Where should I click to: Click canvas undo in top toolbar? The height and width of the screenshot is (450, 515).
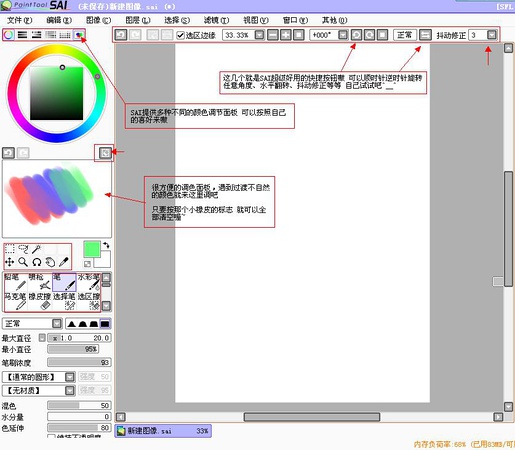(121, 35)
